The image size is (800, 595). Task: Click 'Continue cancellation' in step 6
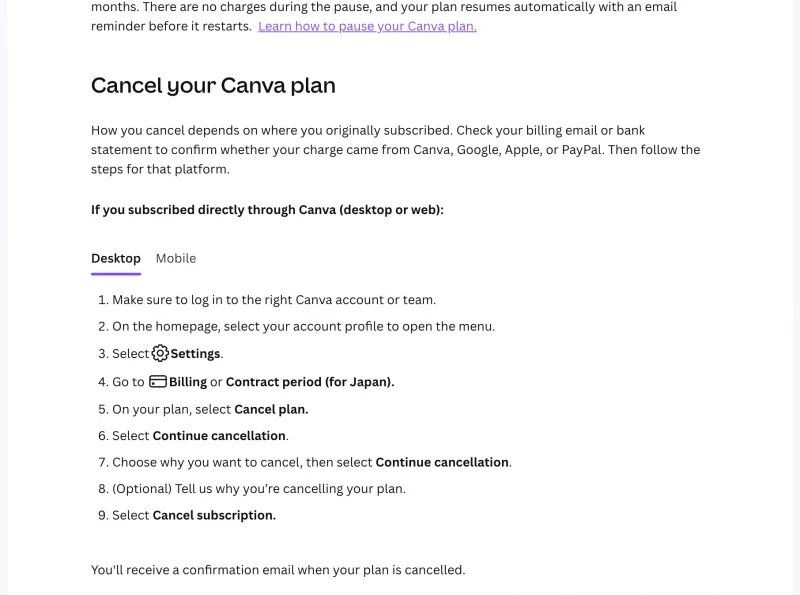219,436
